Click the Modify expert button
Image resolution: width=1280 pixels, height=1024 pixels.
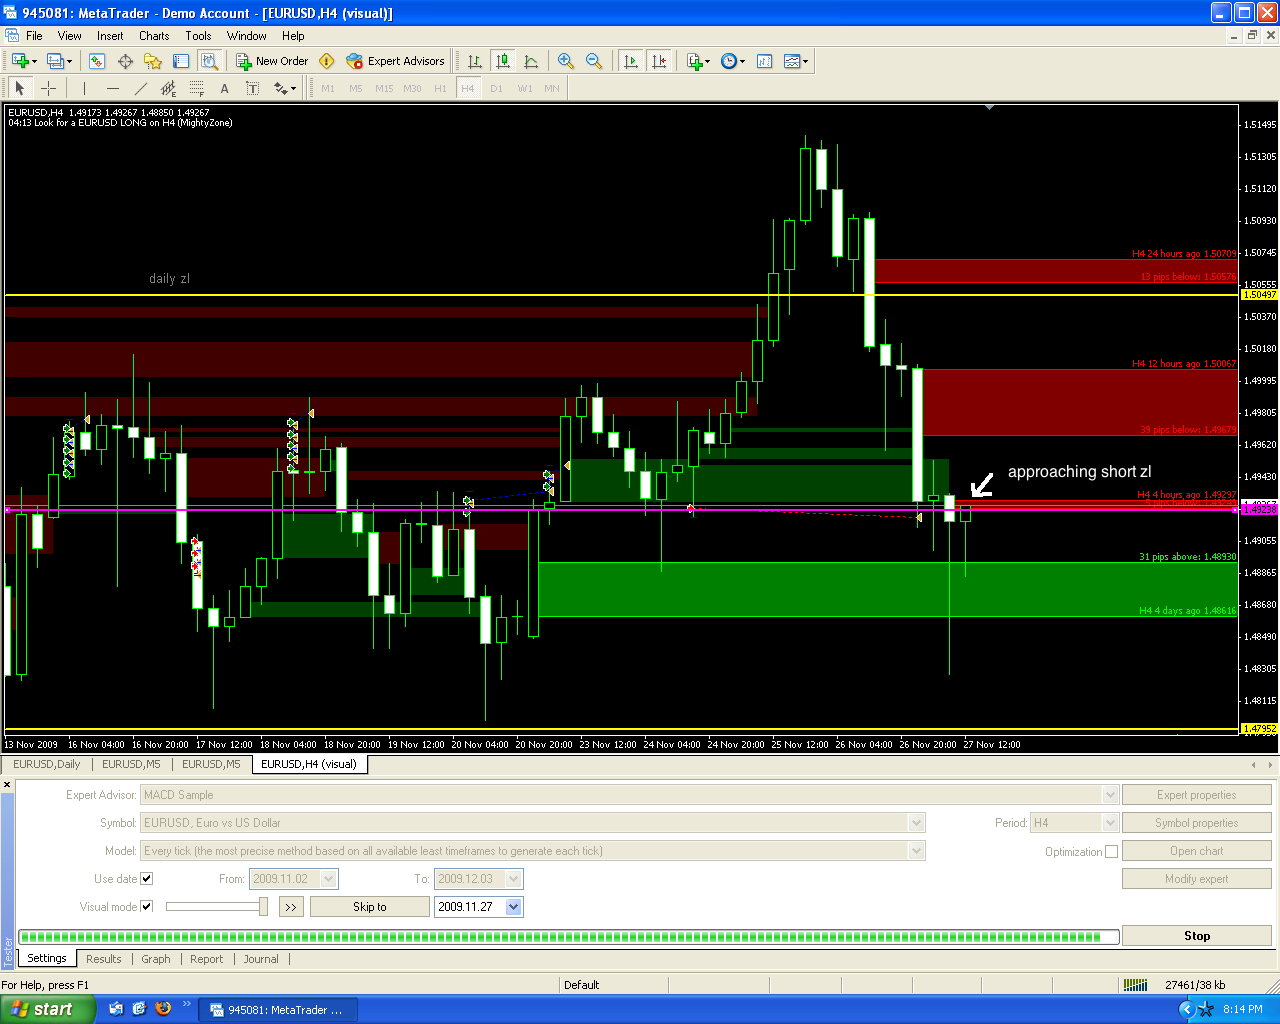coord(1197,879)
